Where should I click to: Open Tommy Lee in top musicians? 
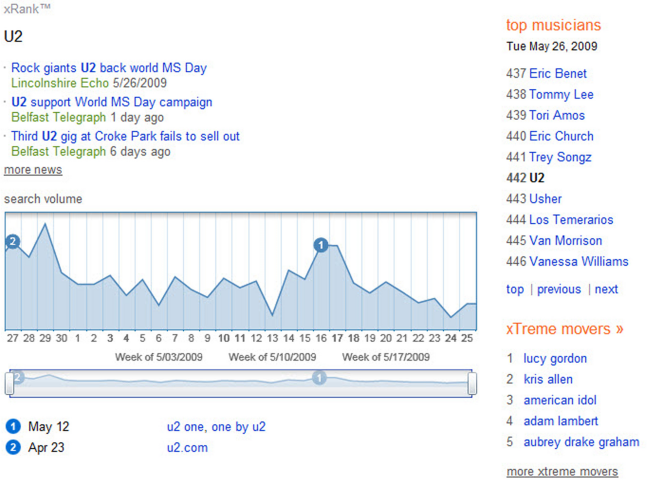(x=561, y=95)
